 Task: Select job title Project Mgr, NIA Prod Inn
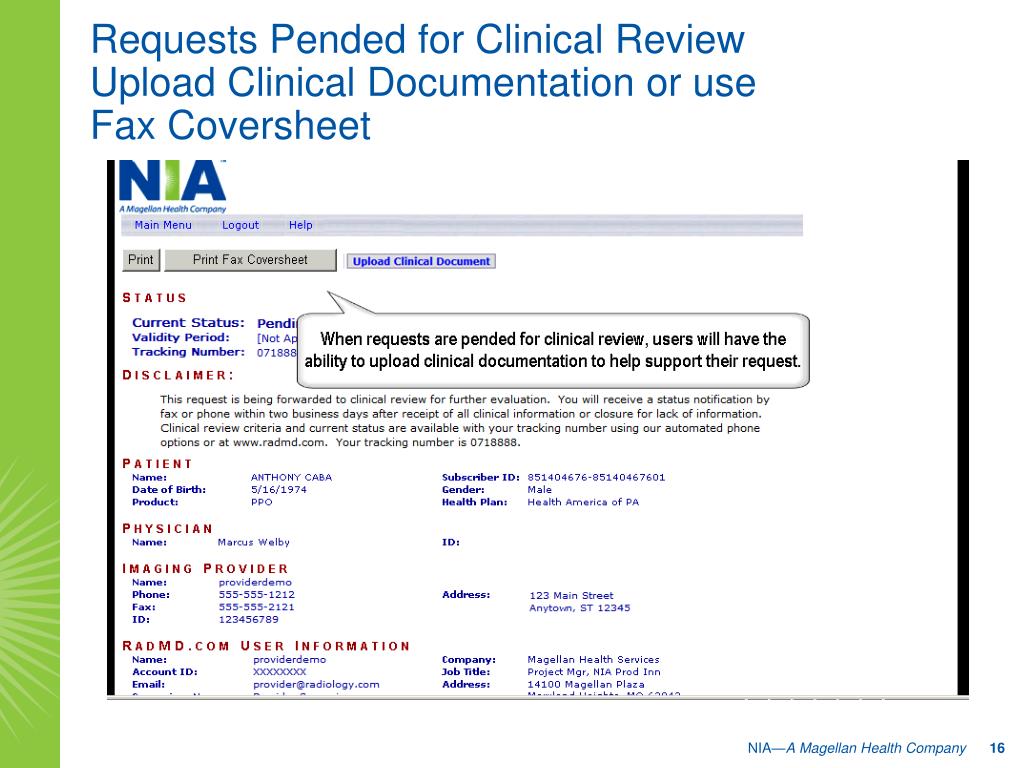pyautogui.click(x=594, y=672)
